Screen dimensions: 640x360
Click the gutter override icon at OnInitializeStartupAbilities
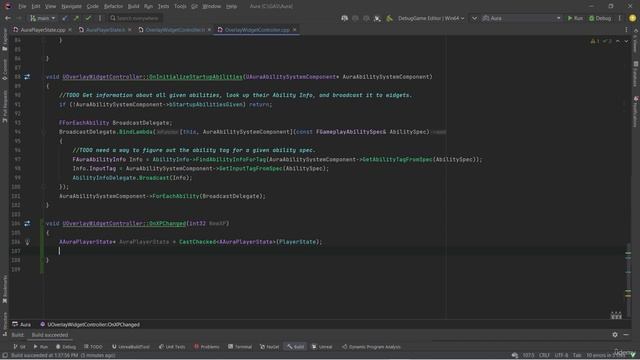27,77
